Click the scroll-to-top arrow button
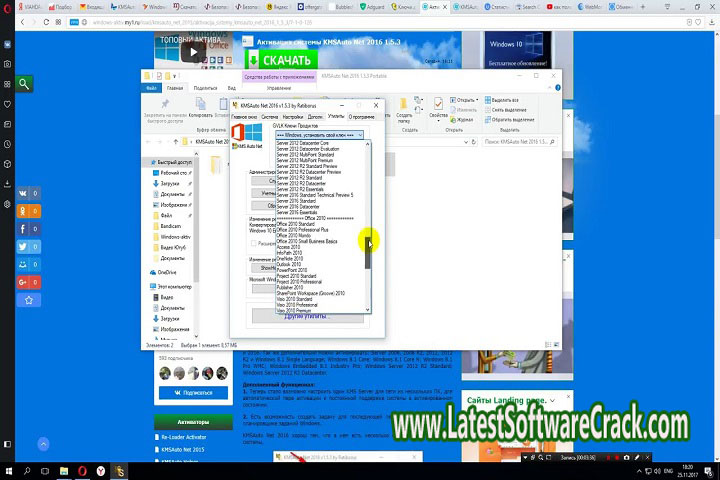 click(43, 443)
